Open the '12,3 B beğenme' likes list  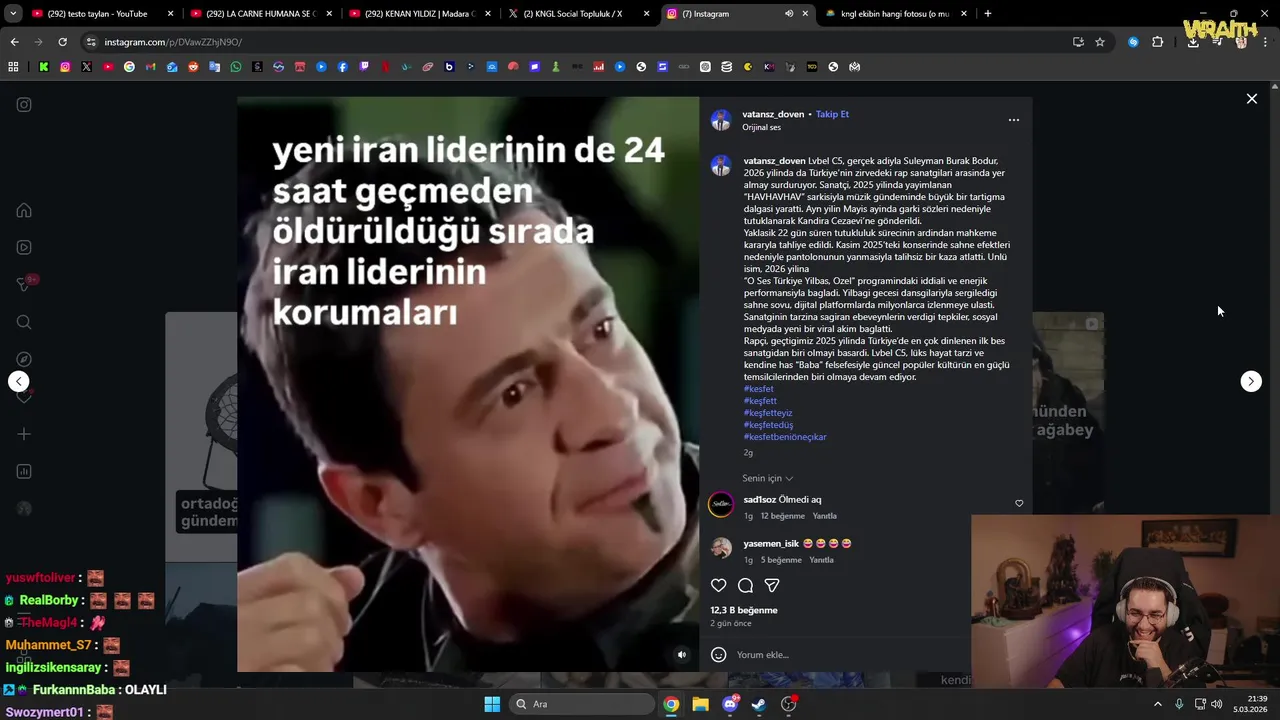tap(744, 610)
